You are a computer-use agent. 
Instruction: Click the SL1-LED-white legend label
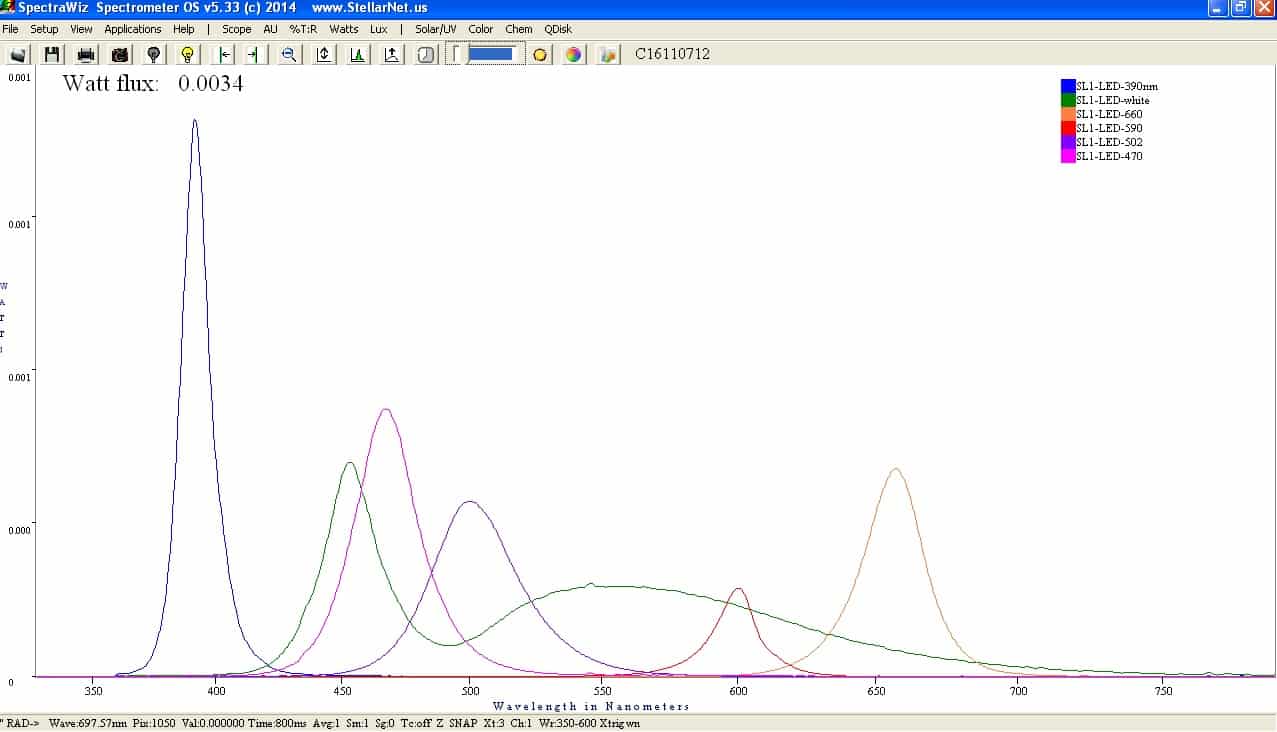1113,100
